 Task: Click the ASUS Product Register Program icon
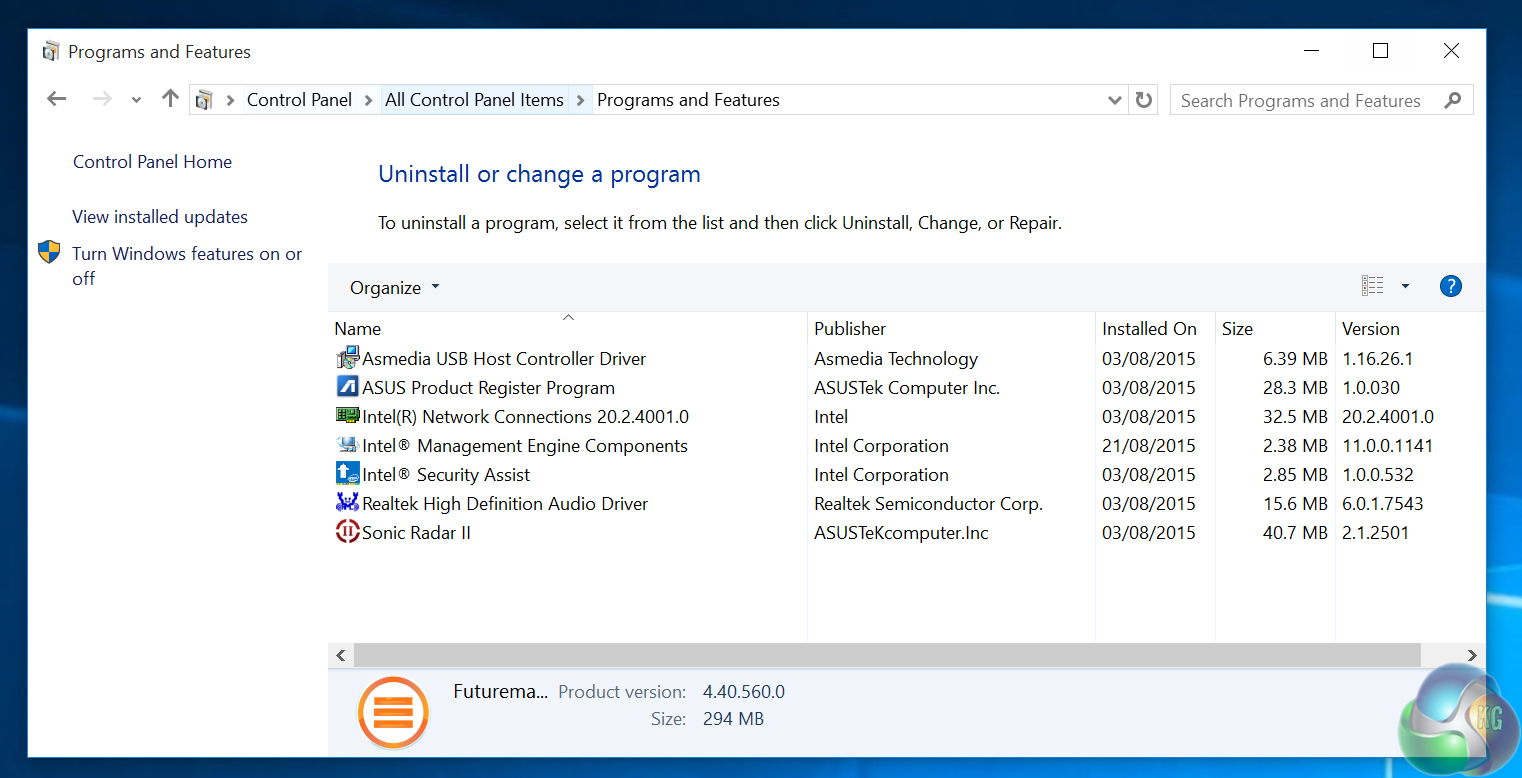(347, 387)
